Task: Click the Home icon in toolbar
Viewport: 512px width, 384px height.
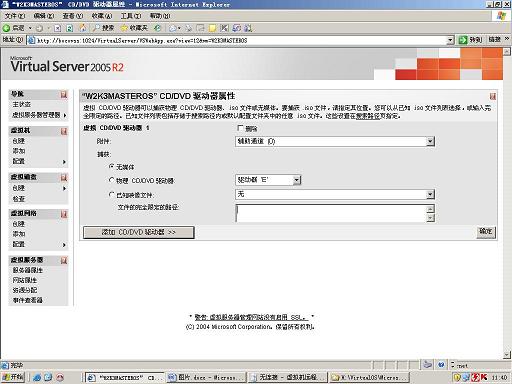Action: [82, 28]
